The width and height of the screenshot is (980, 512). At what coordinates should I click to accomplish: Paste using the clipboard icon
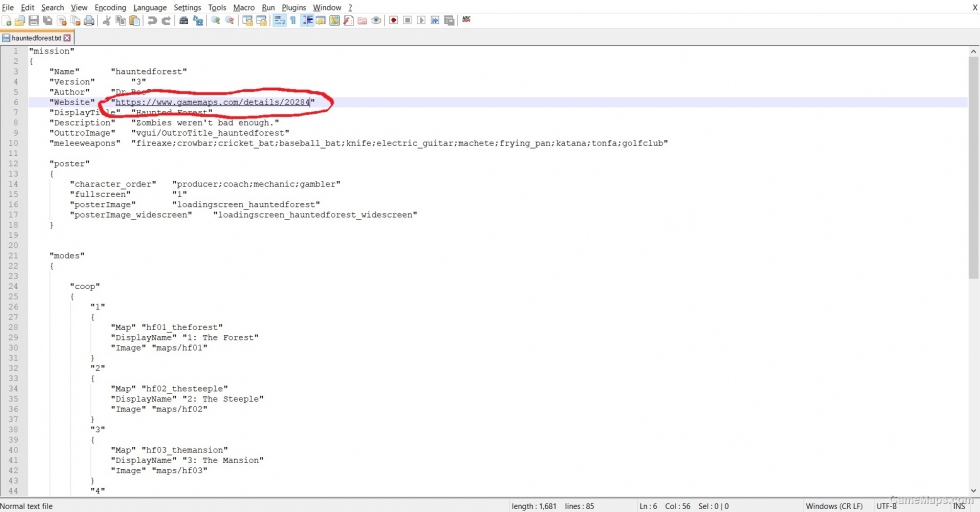pyautogui.click(x=134, y=21)
